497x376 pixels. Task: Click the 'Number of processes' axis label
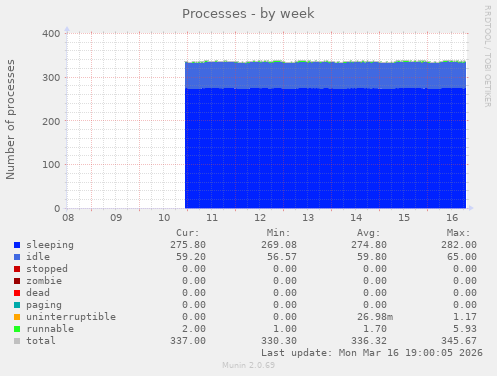(x=11, y=119)
